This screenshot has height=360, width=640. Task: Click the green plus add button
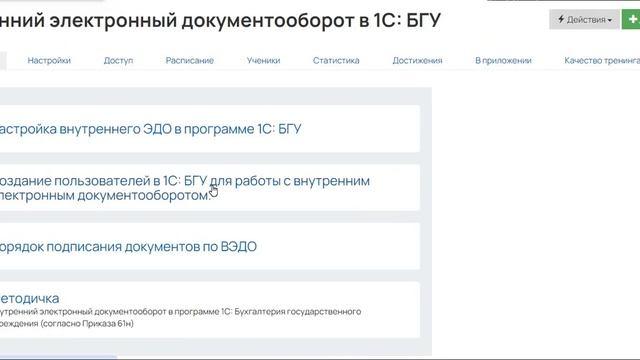[x=631, y=20]
